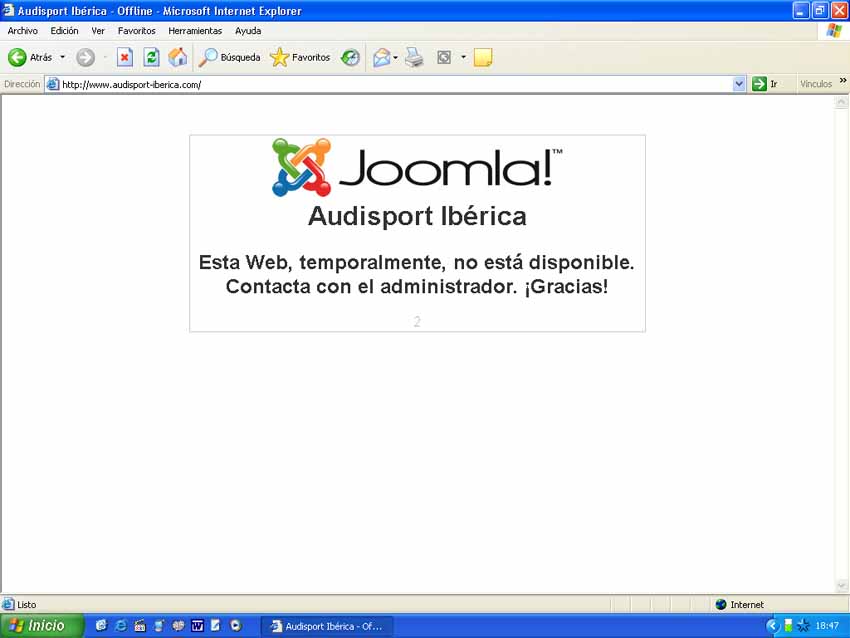Open the Búsqueda search panel
The height and width of the screenshot is (638, 850).
229,57
